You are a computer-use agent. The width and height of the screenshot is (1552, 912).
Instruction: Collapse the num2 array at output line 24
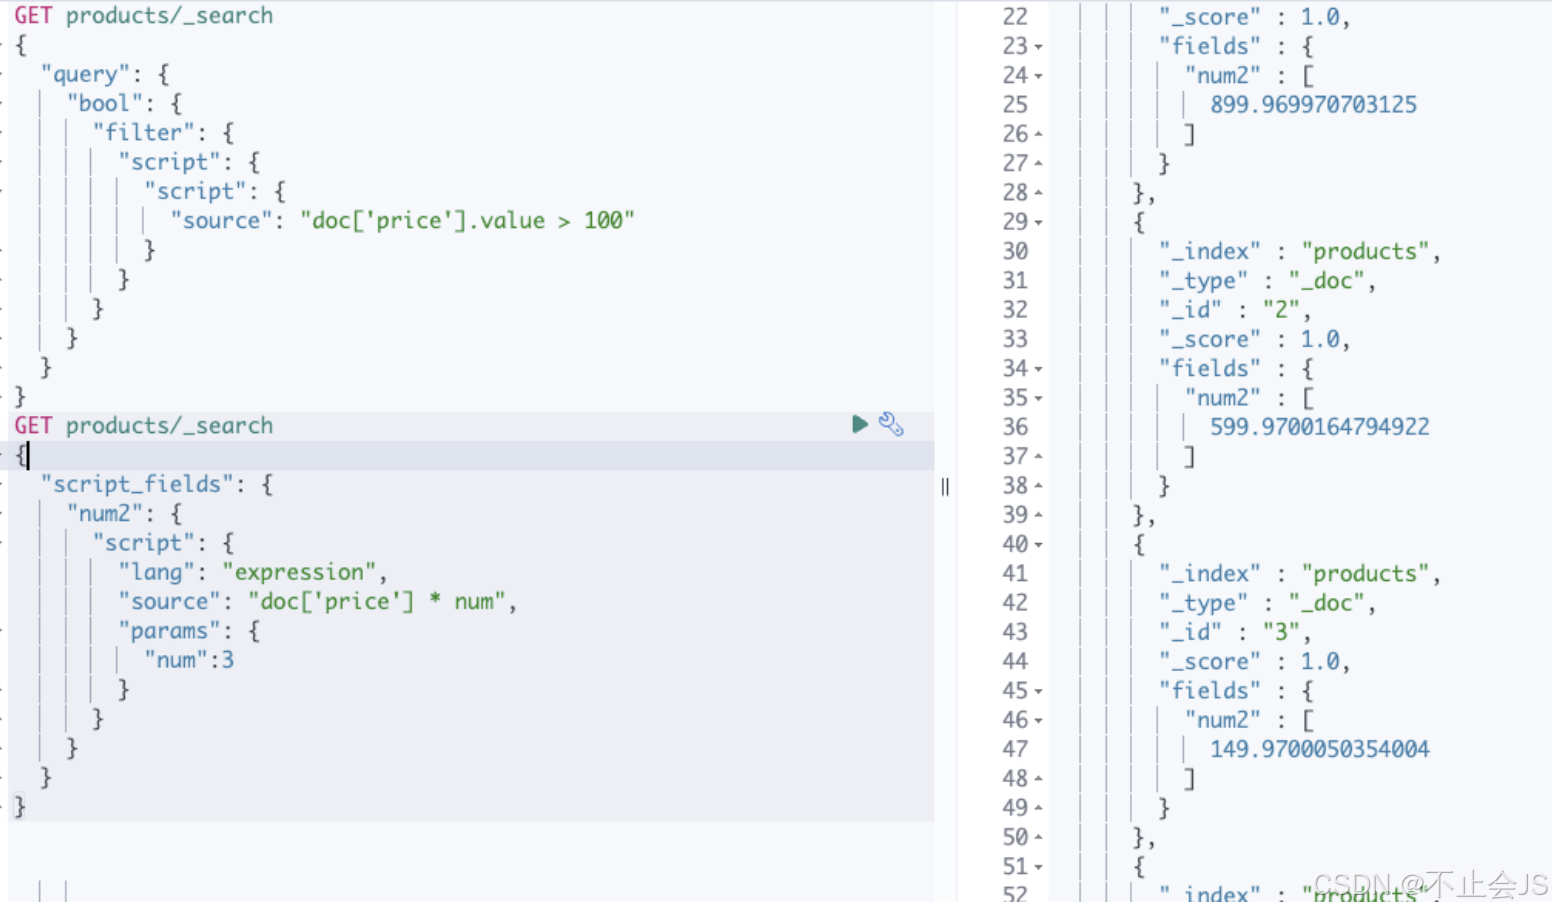1038,76
